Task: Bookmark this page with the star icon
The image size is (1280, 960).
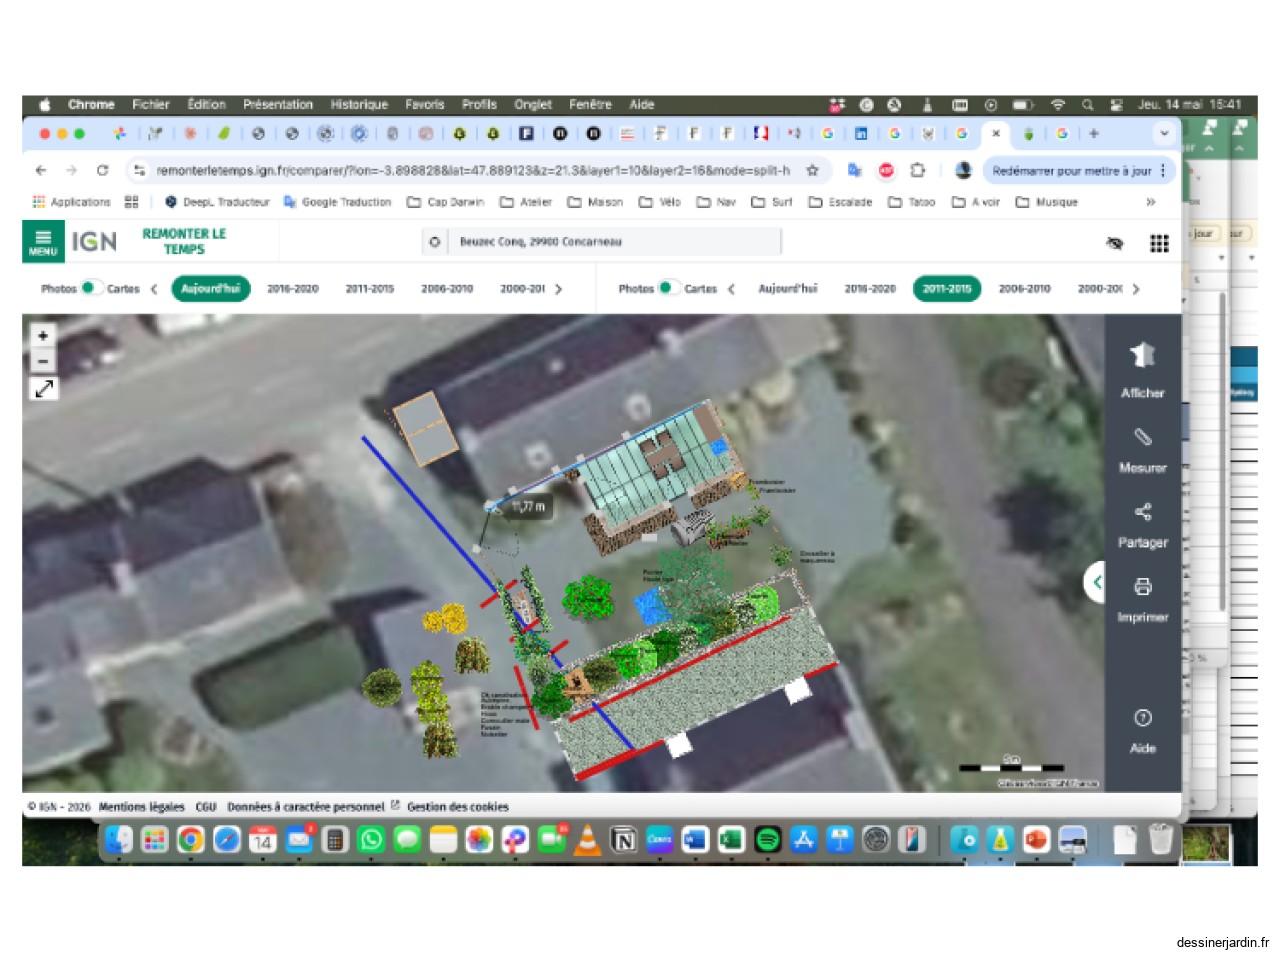Action: [x=813, y=171]
